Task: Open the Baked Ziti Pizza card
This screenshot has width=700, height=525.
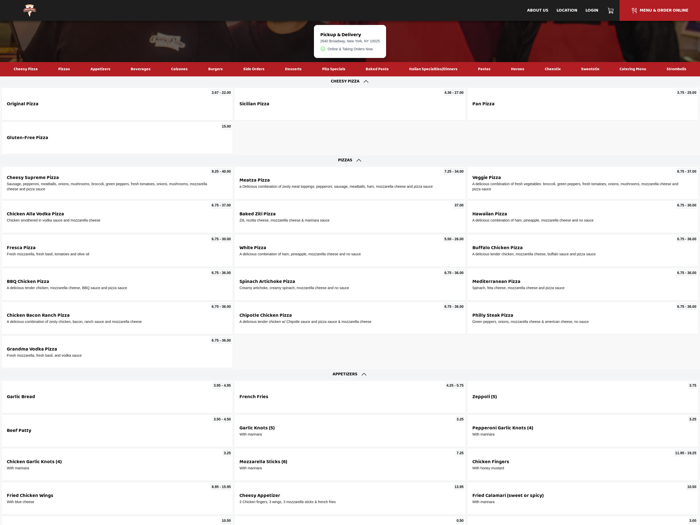Action: tap(350, 217)
